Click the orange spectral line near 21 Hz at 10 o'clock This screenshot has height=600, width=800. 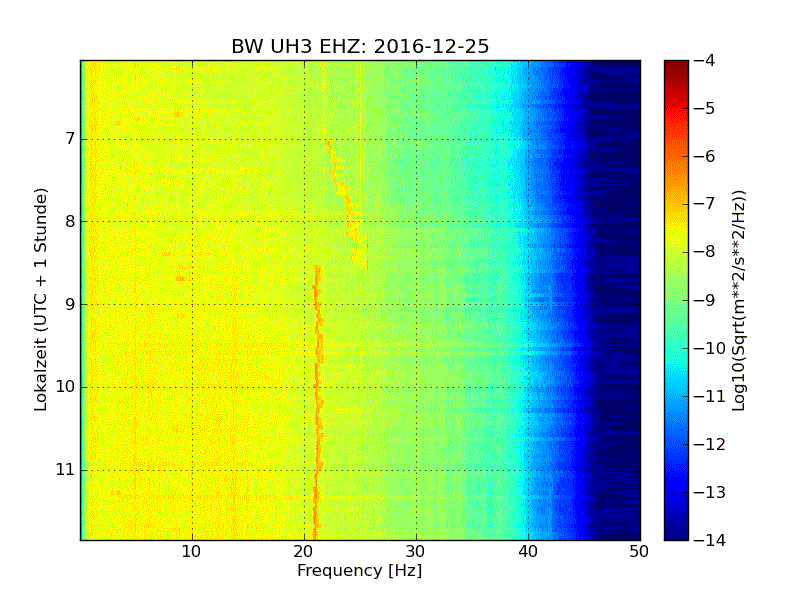(x=317, y=387)
